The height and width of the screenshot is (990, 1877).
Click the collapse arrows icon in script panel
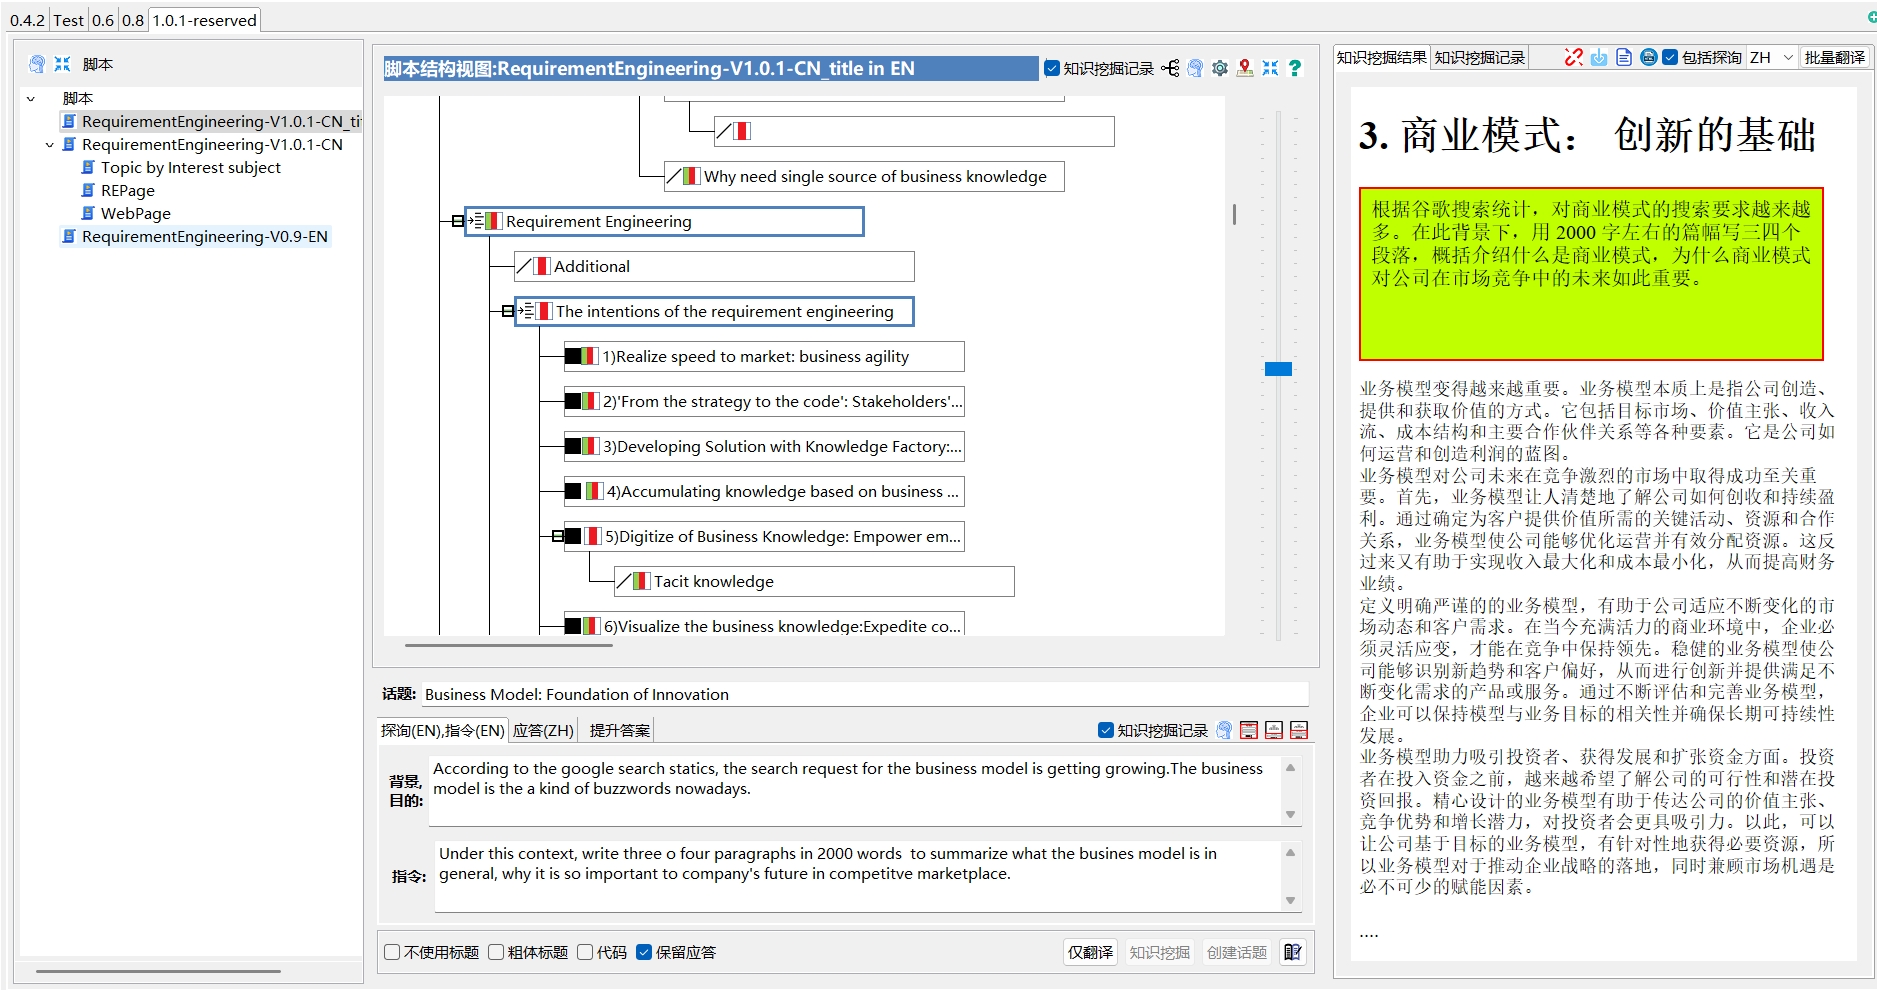click(x=62, y=64)
